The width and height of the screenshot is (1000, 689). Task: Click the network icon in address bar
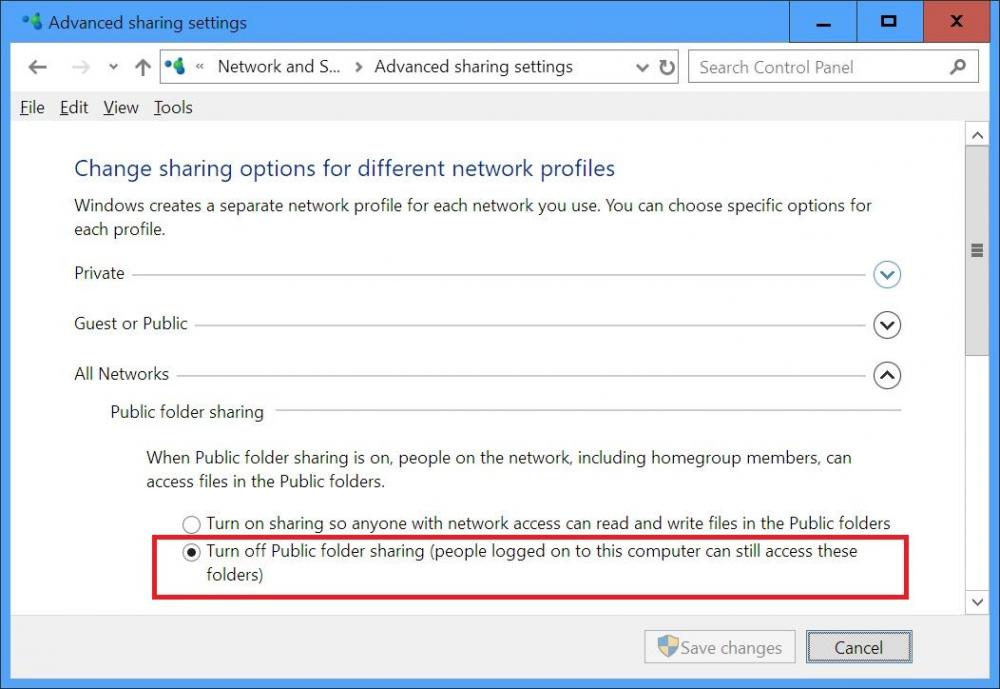click(x=175, y=66)
